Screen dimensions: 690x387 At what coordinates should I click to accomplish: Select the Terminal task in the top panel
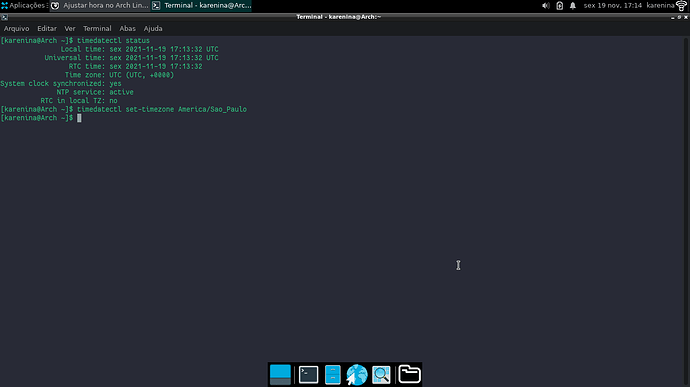pos(202,6)
